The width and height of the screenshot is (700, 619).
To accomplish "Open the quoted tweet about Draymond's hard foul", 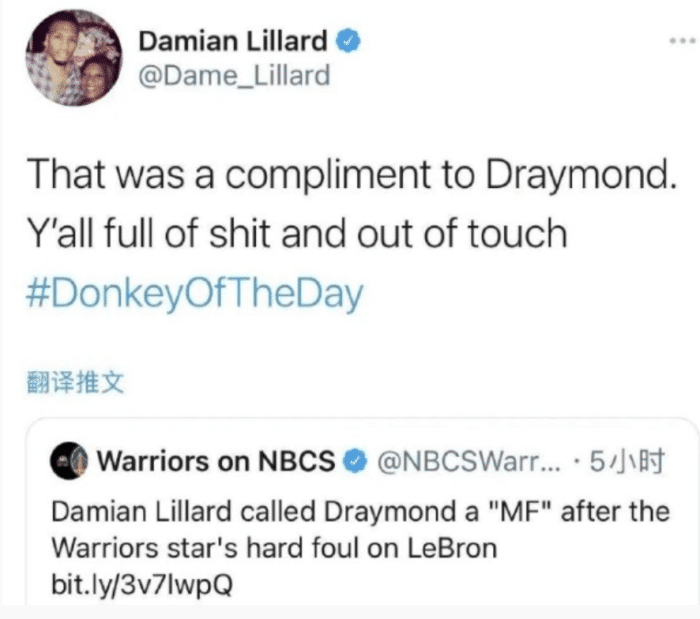I will (362, 511).
